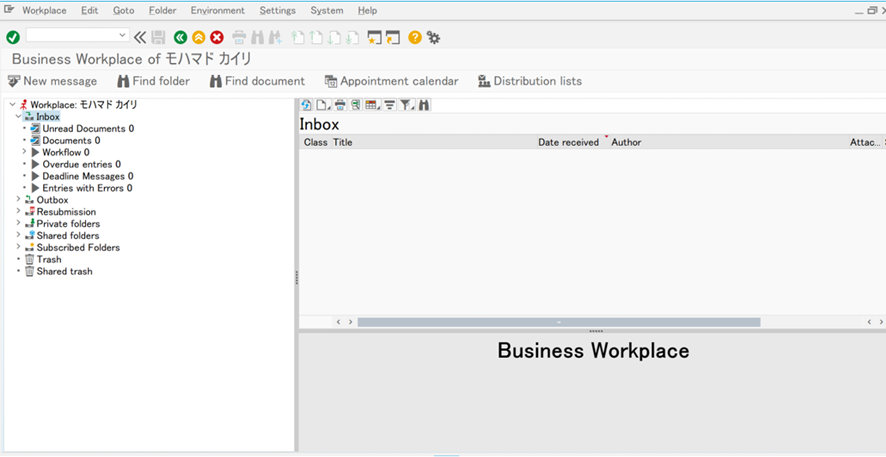886x457 pixels.
Task: Open the Settings menu
Action: click(277, 10)
